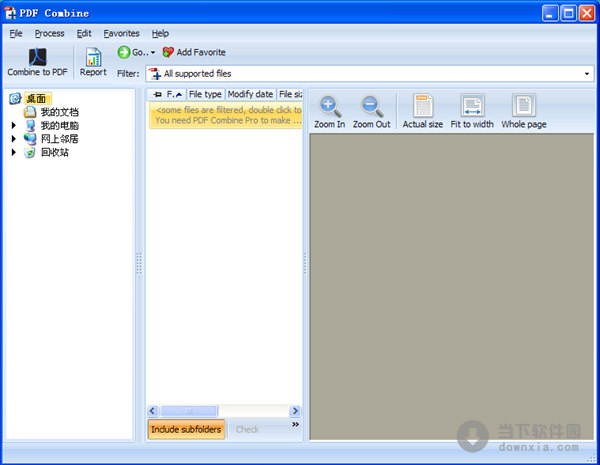Open the Help menu
The height and width of the screenshot is (465, 600).
point(160,33)
